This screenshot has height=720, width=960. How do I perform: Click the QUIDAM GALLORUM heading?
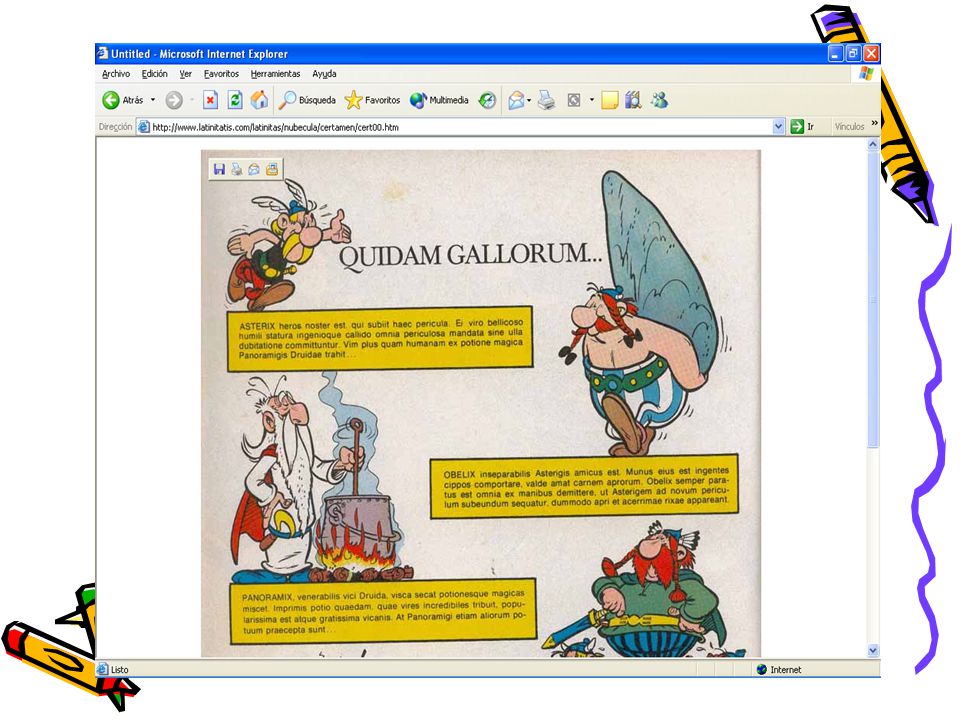(471, 255)
